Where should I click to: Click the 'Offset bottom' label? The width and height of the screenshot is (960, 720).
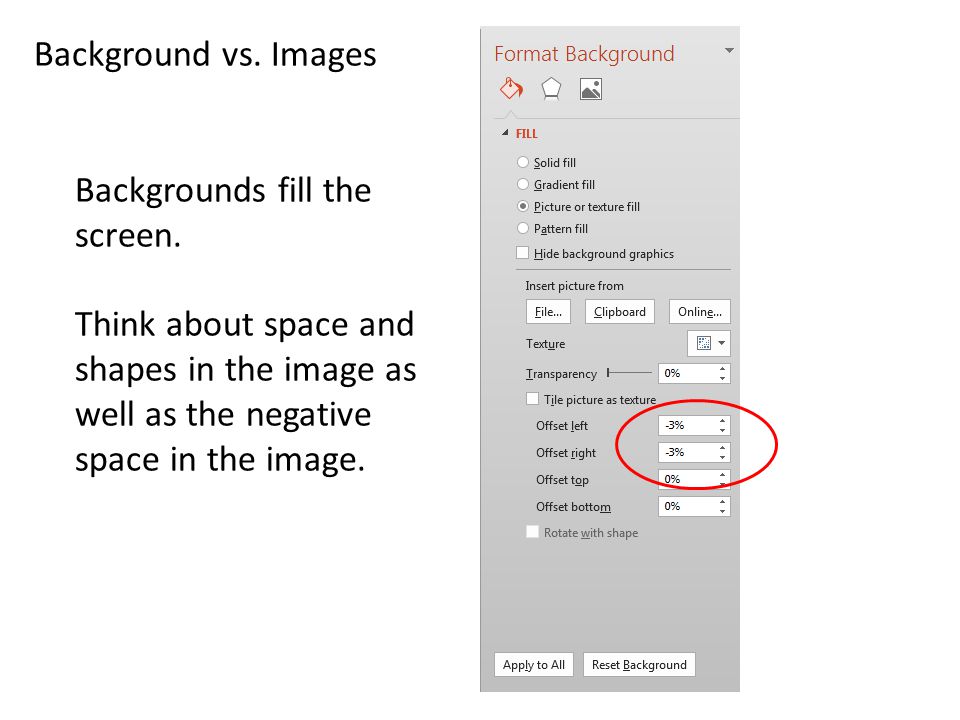coord(573,506)
